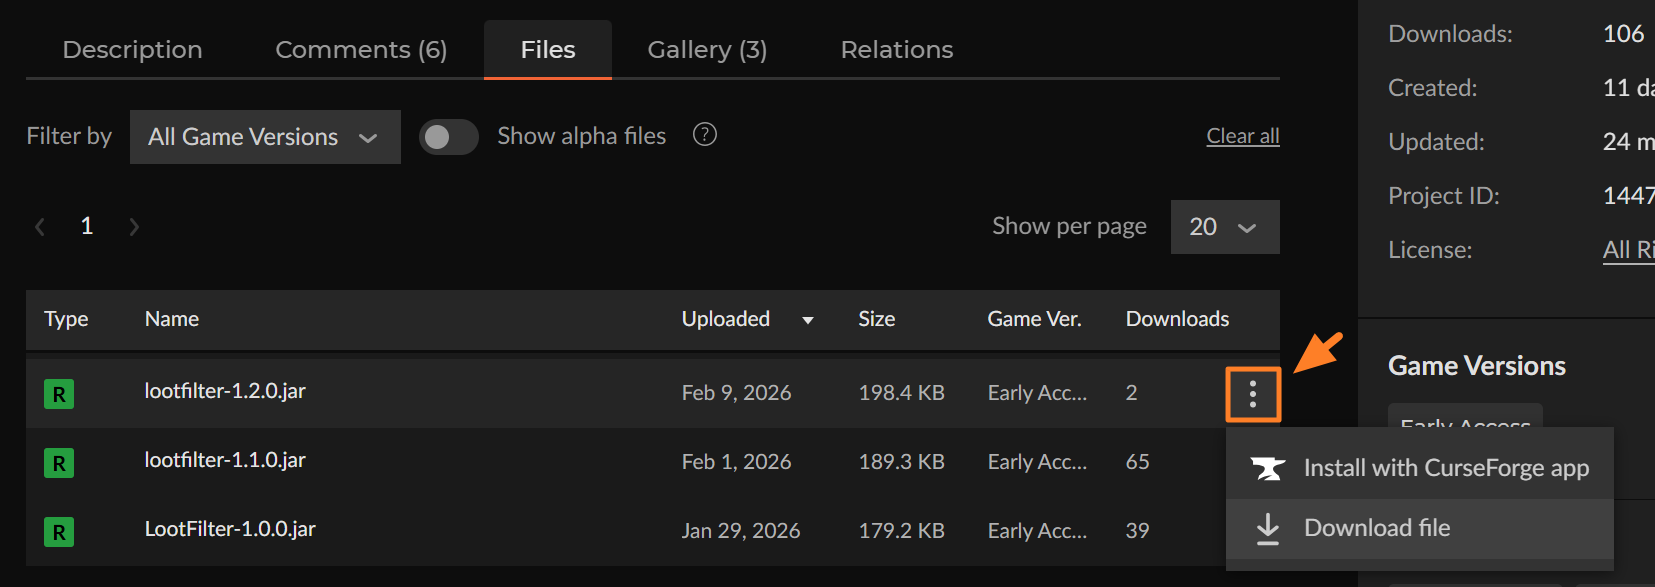Click the CurseForge anvil icon in the menu

[x=1268, y=468]
